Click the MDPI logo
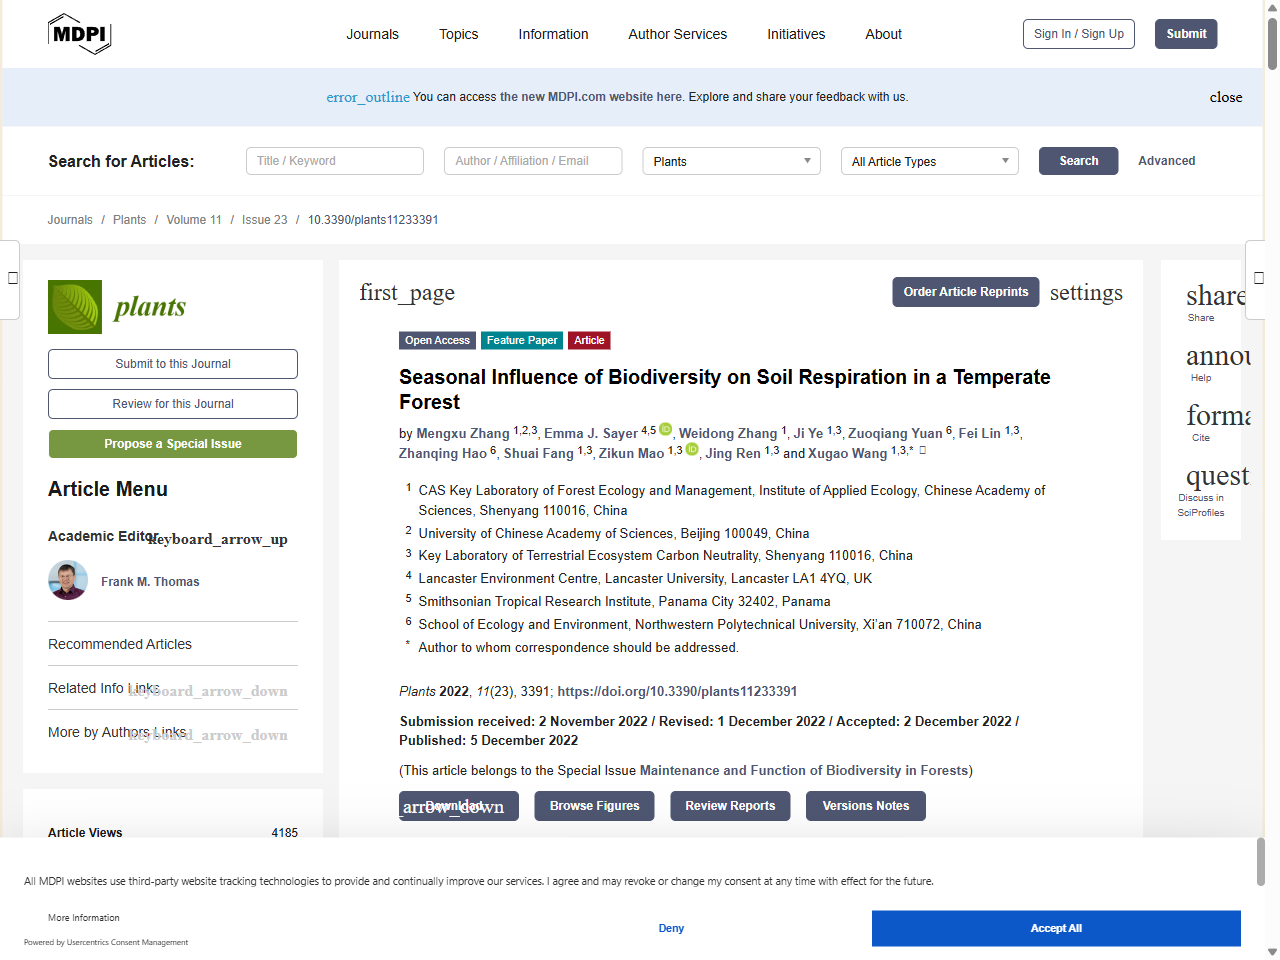 [79, 34]
